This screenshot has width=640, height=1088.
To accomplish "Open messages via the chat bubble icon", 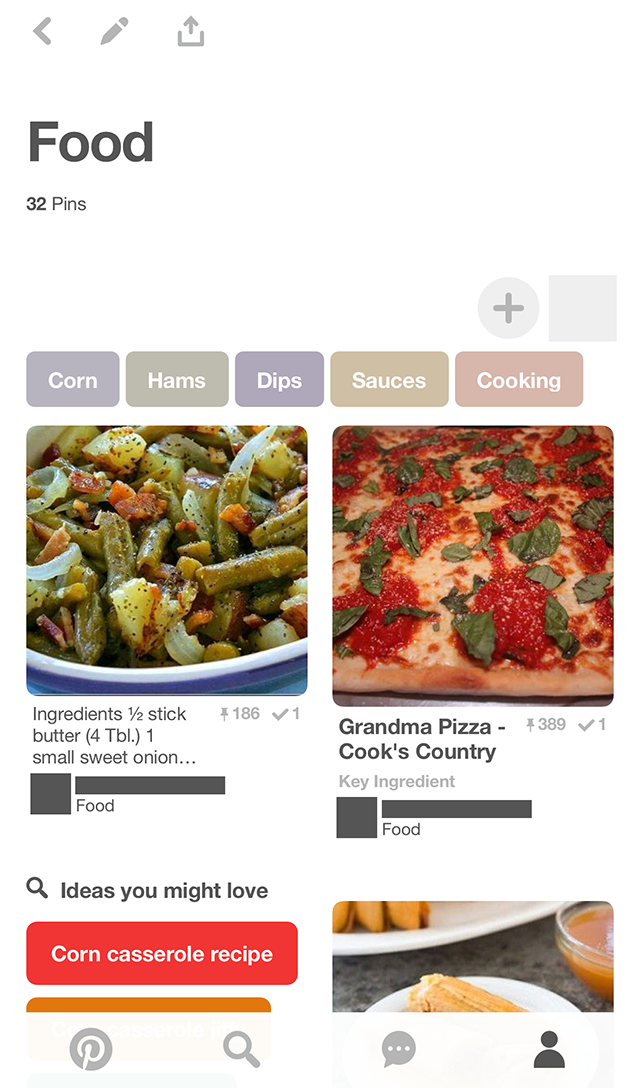I will coord(397,1048).
